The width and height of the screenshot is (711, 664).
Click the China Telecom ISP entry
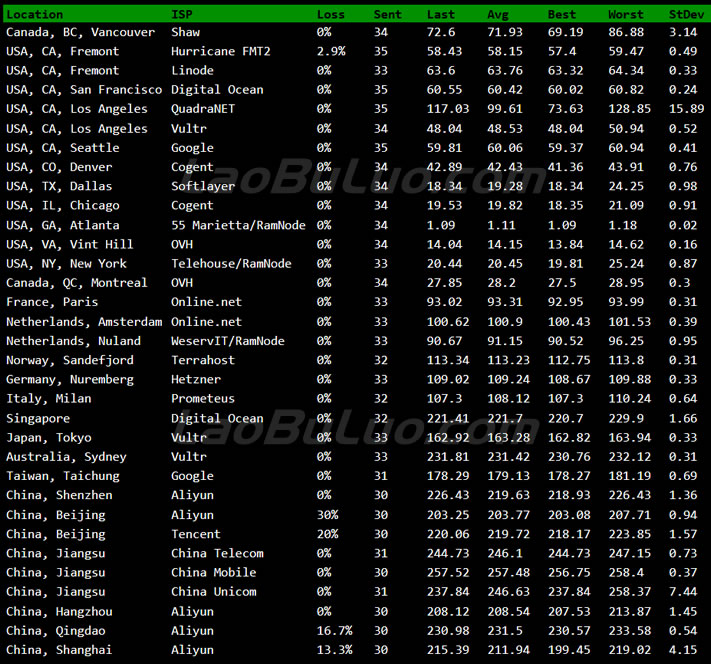coord(217,553)
